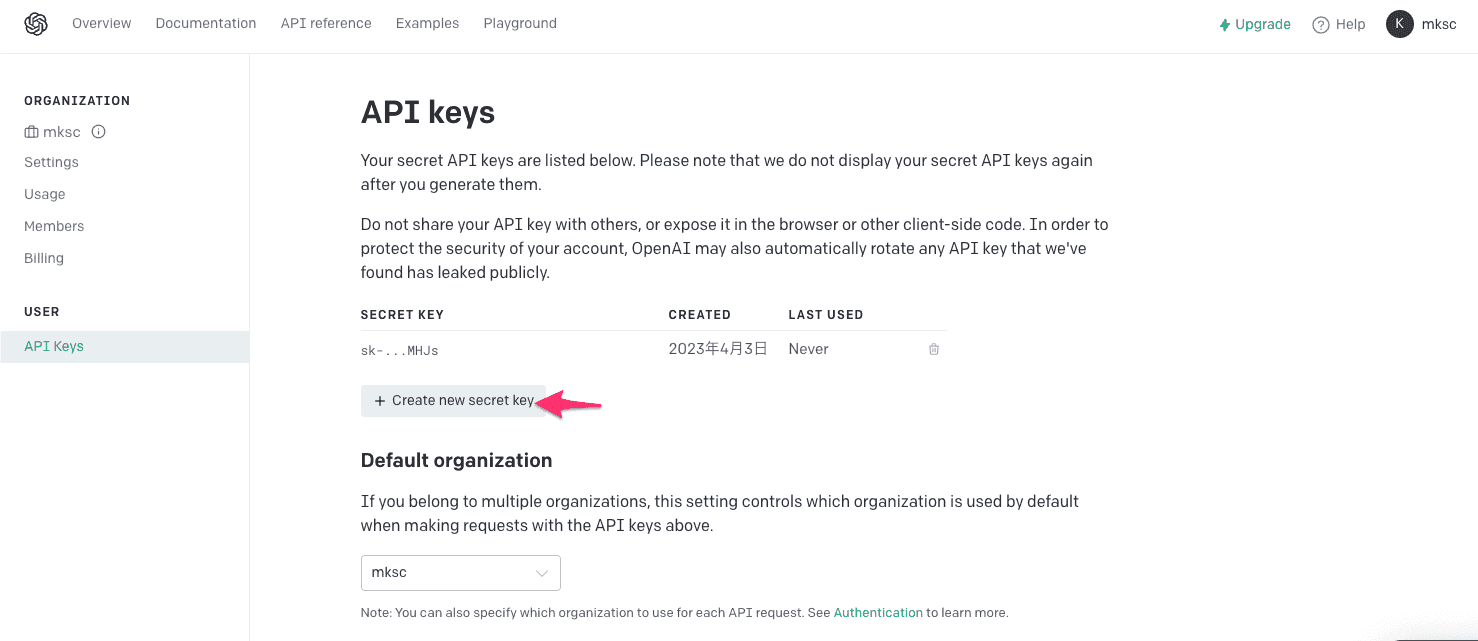Viewport: 1478px width, 641px height.
Task: Open API reference in top navigation
Action: [326, 23]
